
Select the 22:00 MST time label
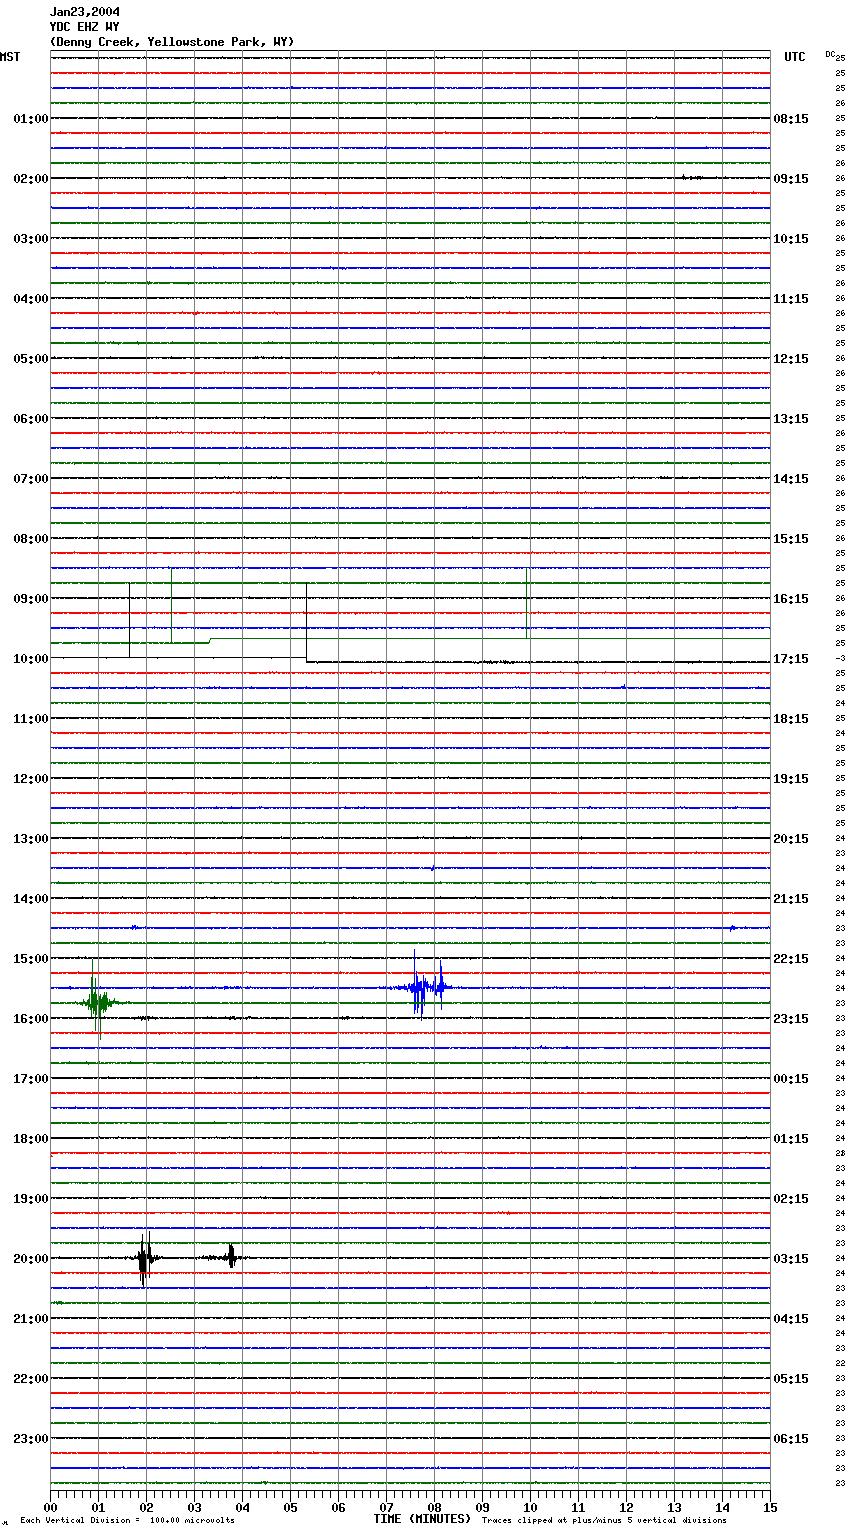point(31,1379)
